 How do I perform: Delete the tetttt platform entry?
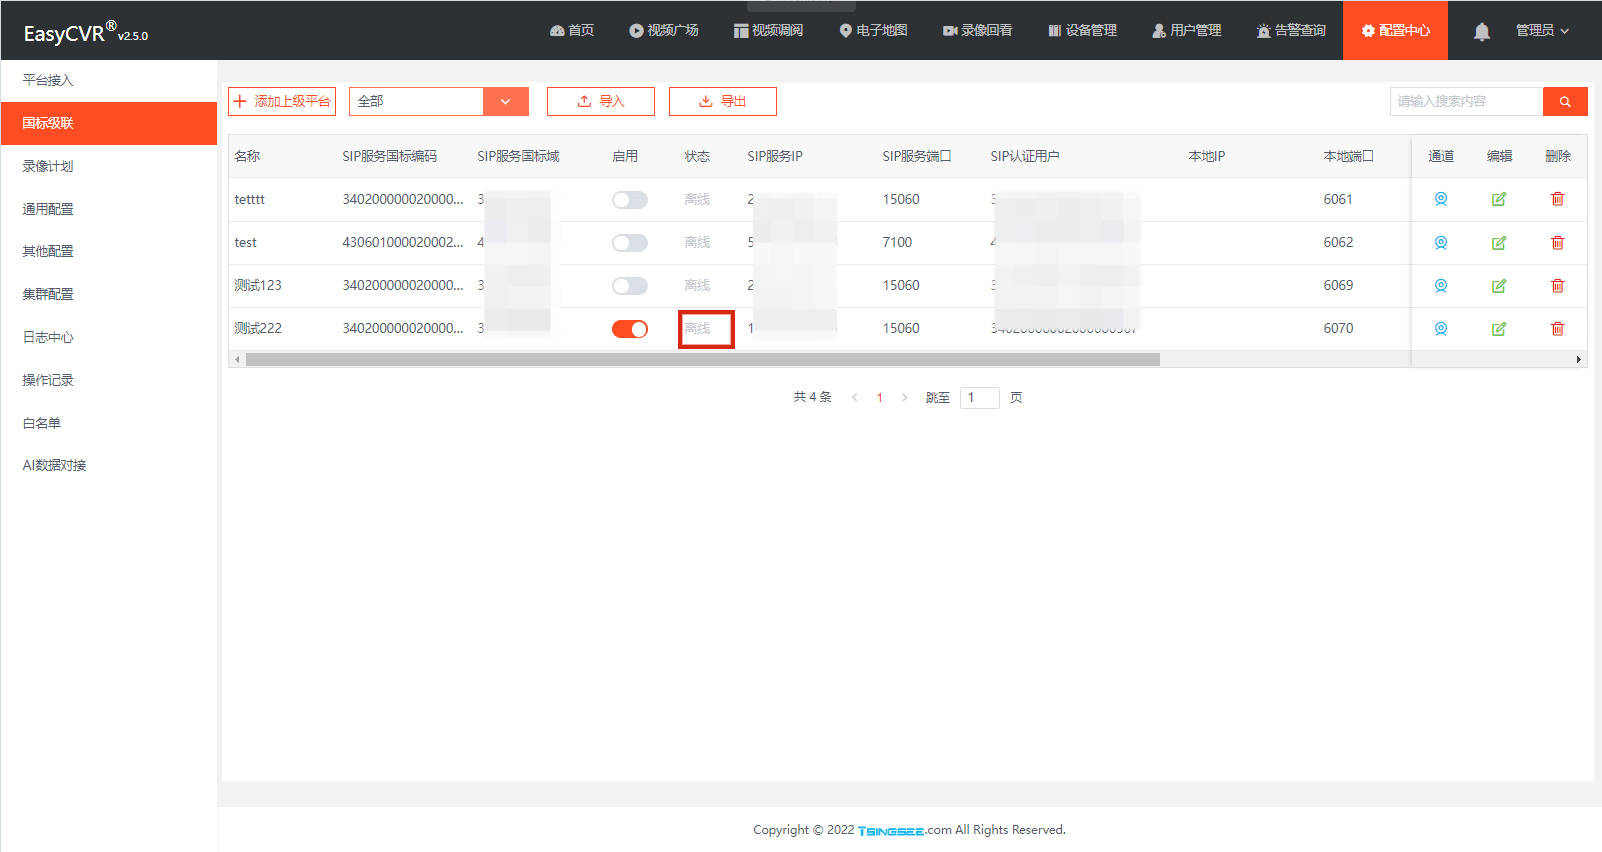(1557, 199)
